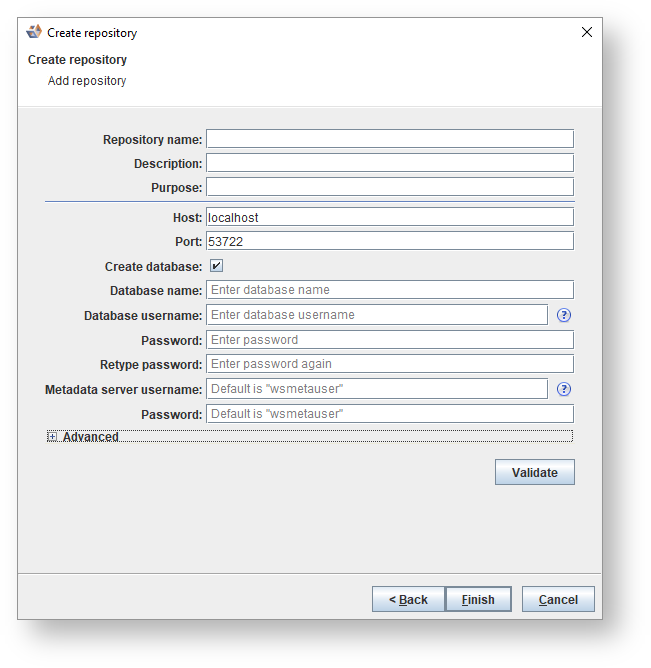651x668 pixels.
Task: Select the Purpose input field
Action: coord(390,187)
